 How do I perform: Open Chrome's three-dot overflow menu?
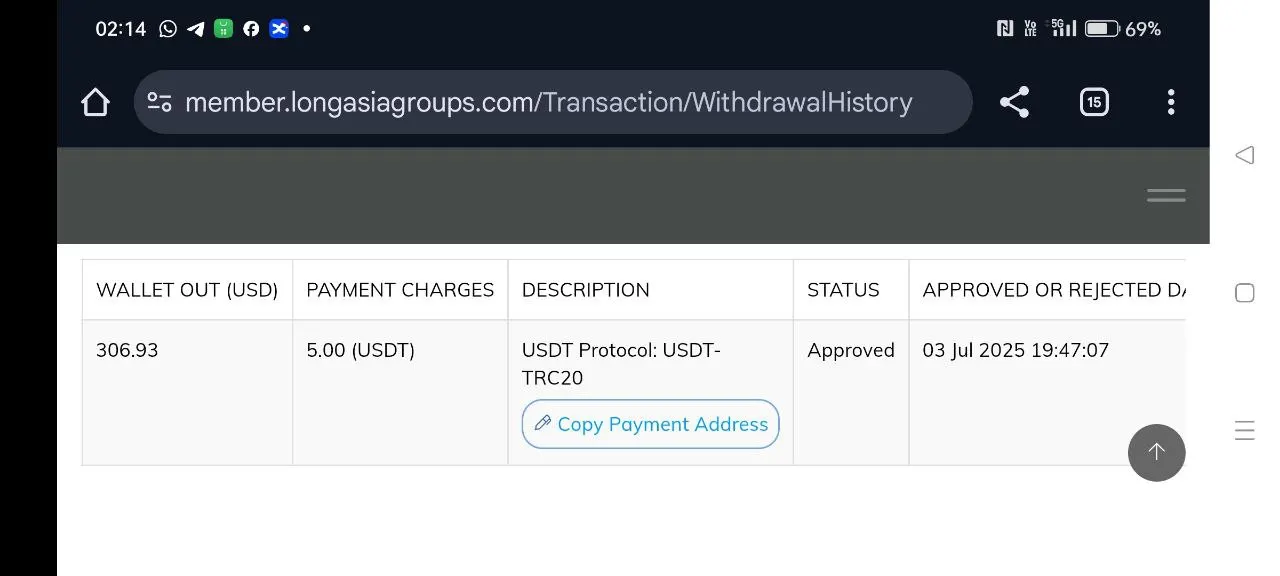pyautogui.click(x=1171, y=102)
